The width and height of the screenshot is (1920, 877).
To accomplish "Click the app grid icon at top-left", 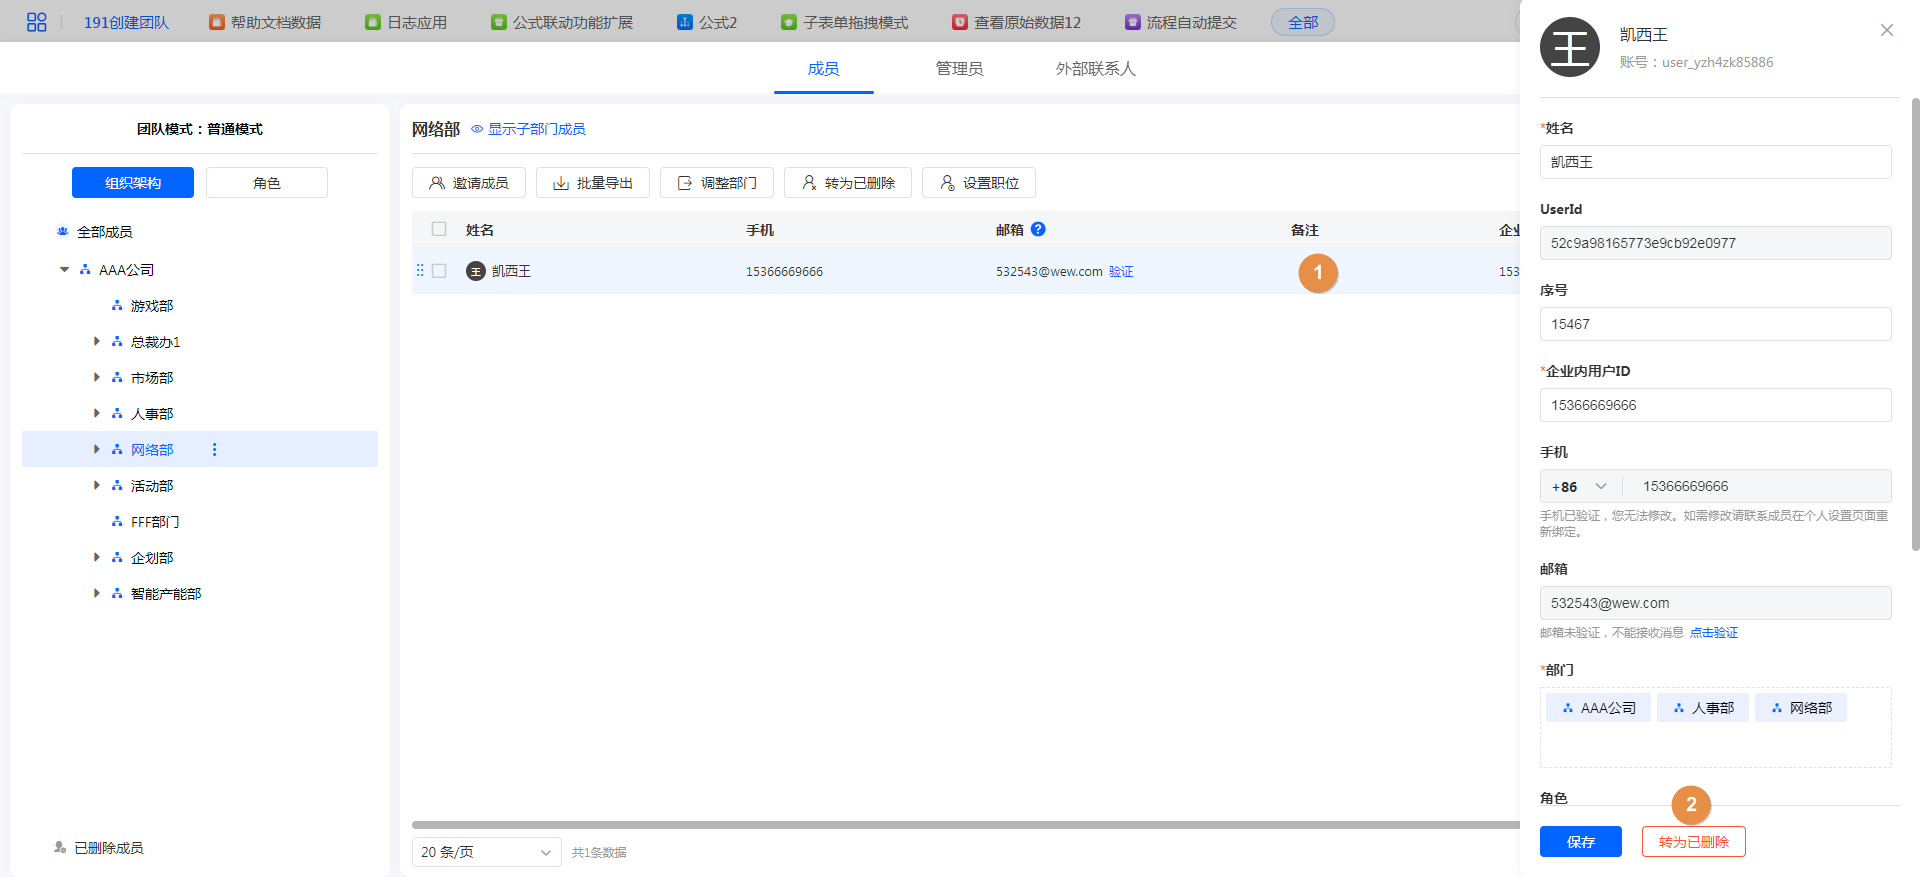I will tap(37, 22).
